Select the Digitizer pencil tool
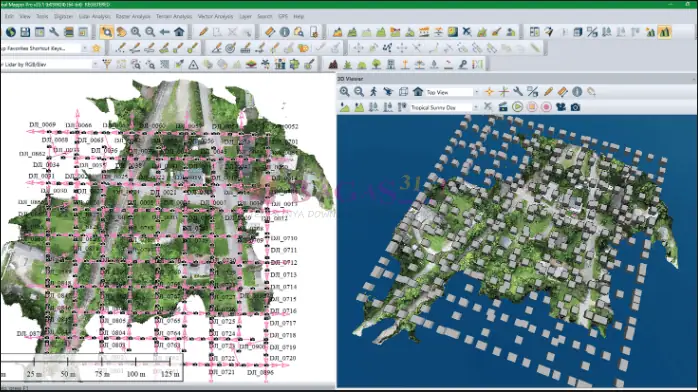 pos(203,32)
